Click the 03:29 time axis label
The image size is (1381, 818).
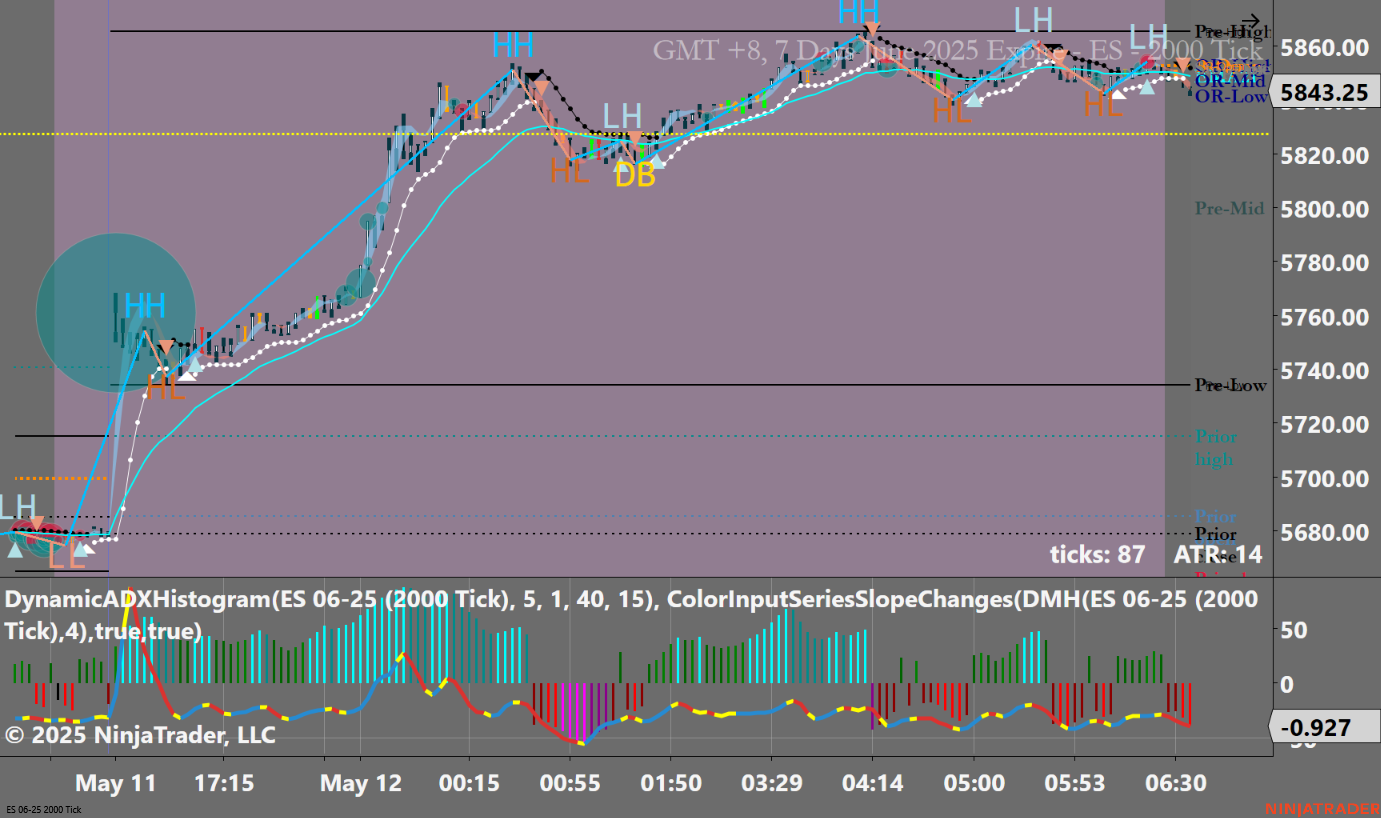click(x=773, y=782)
